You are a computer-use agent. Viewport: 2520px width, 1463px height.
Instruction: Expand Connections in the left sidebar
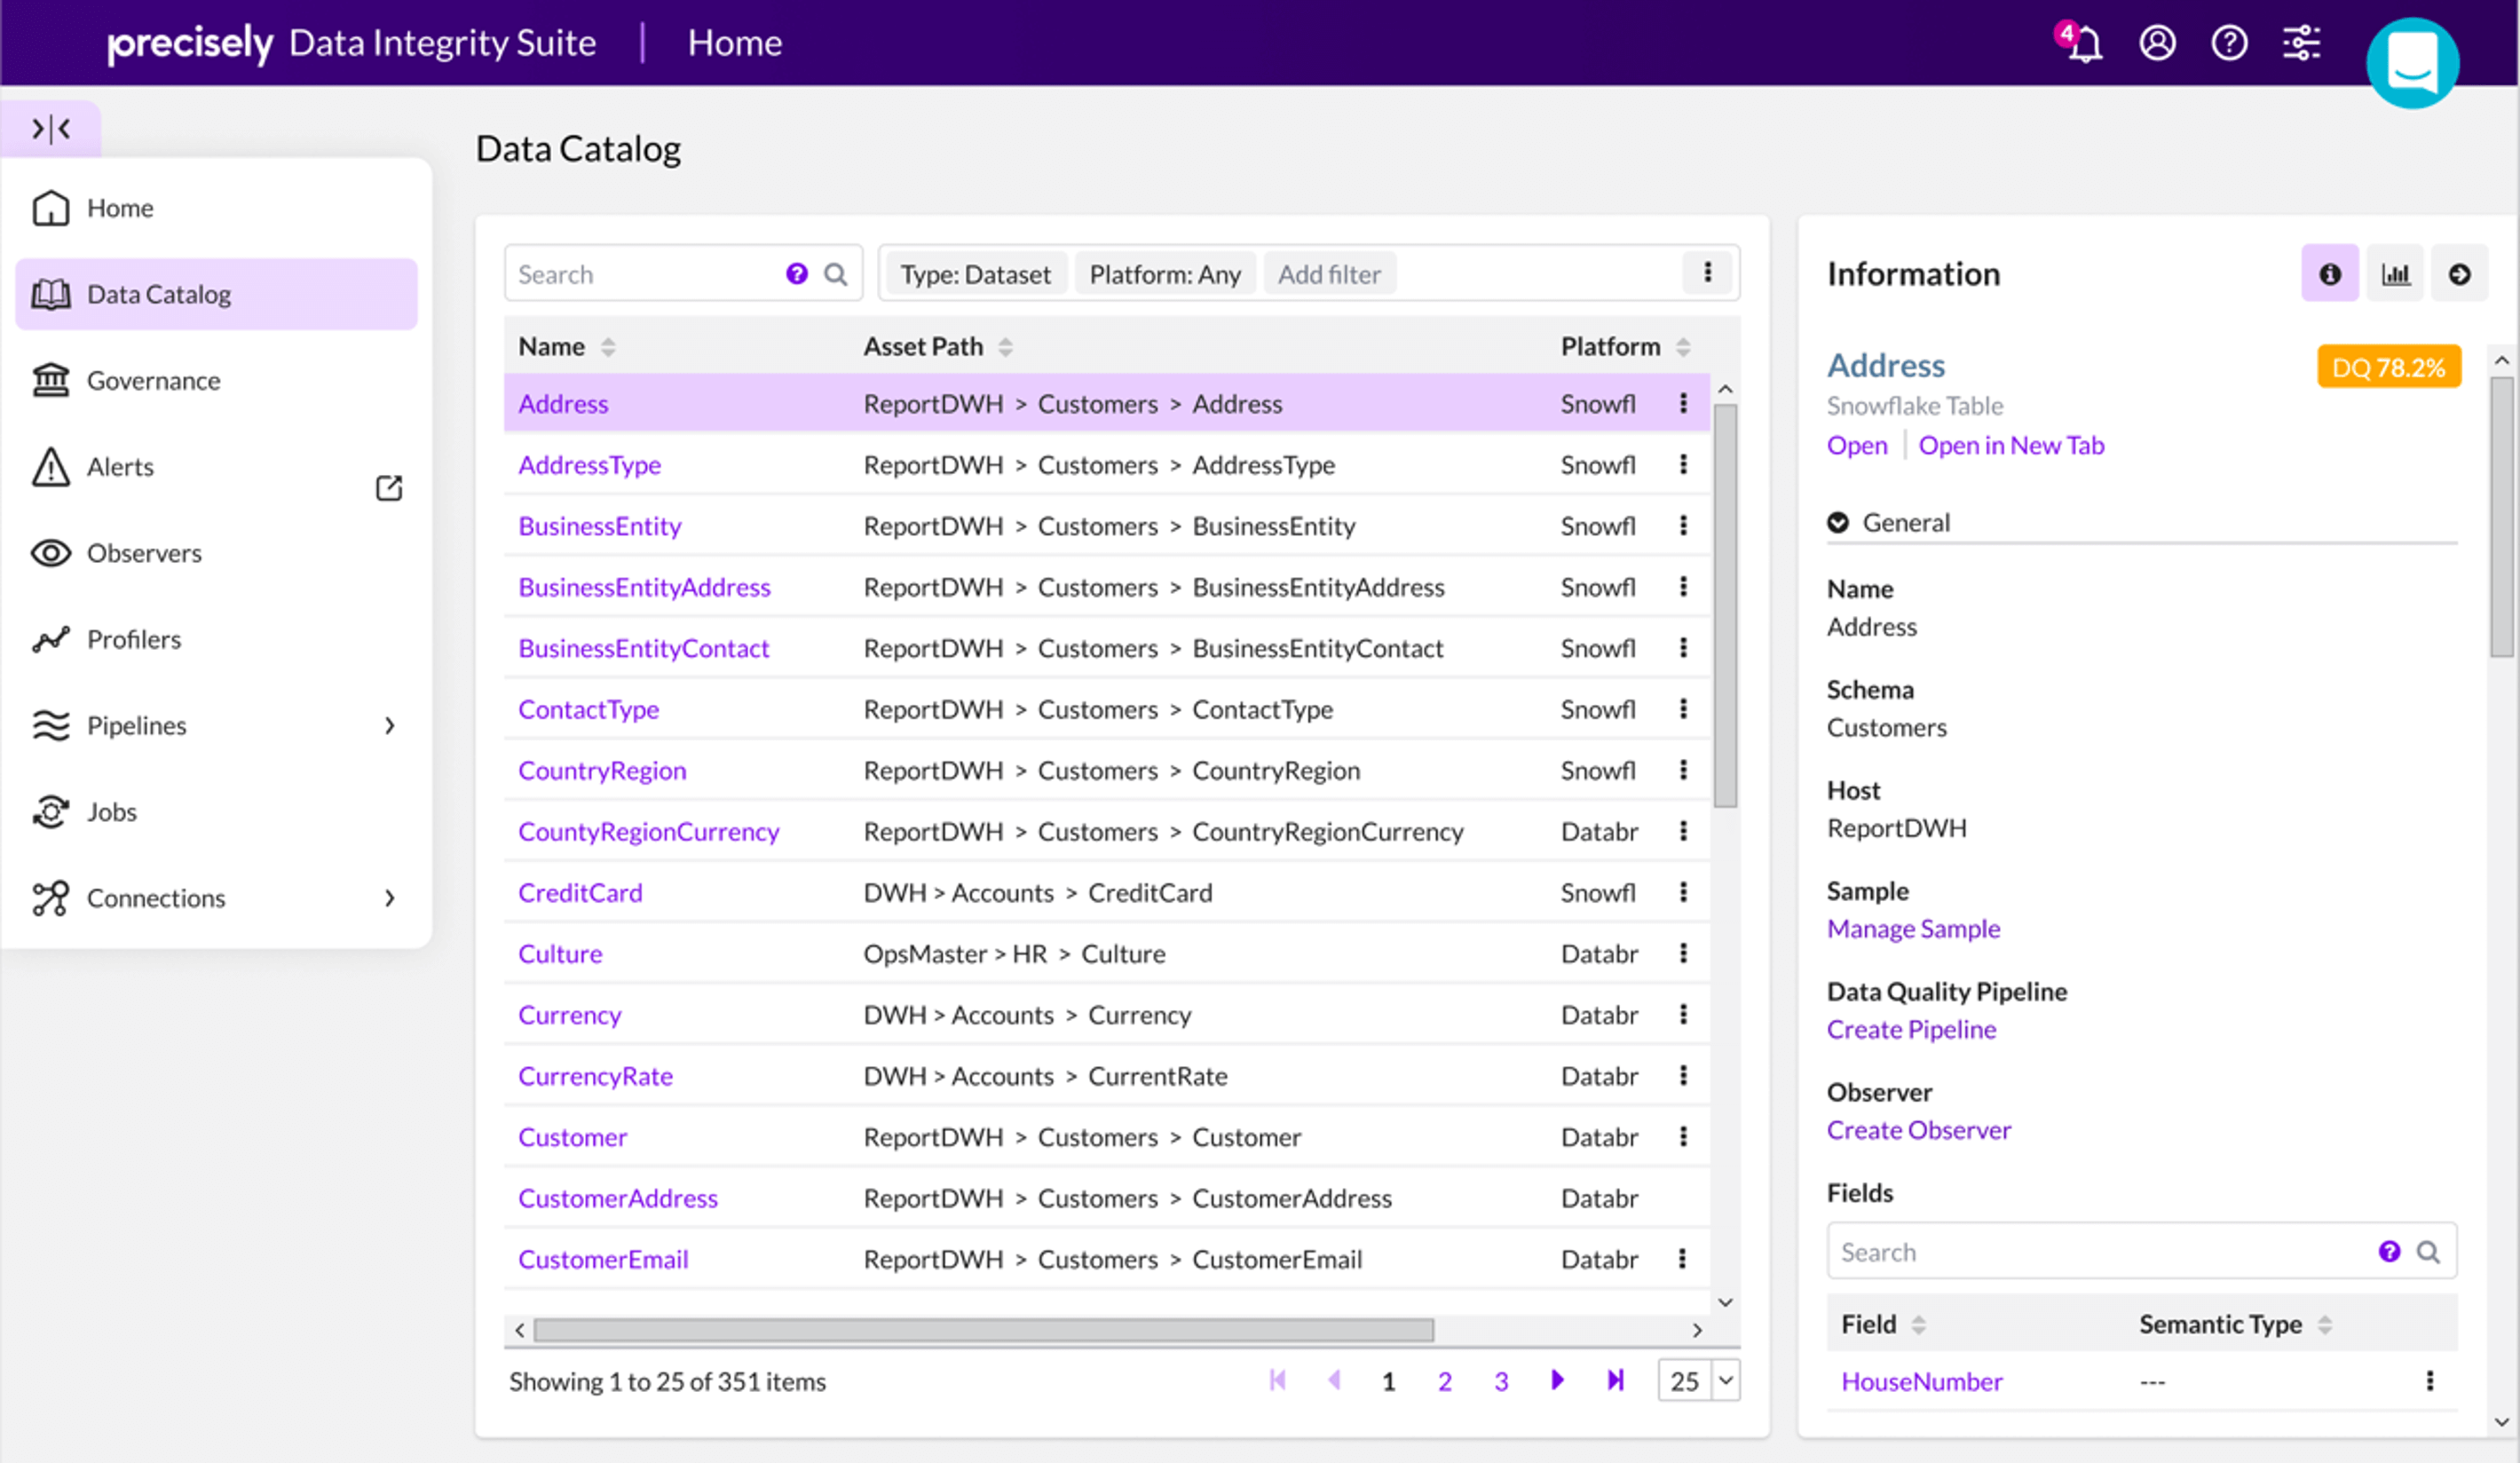point(390,897)
